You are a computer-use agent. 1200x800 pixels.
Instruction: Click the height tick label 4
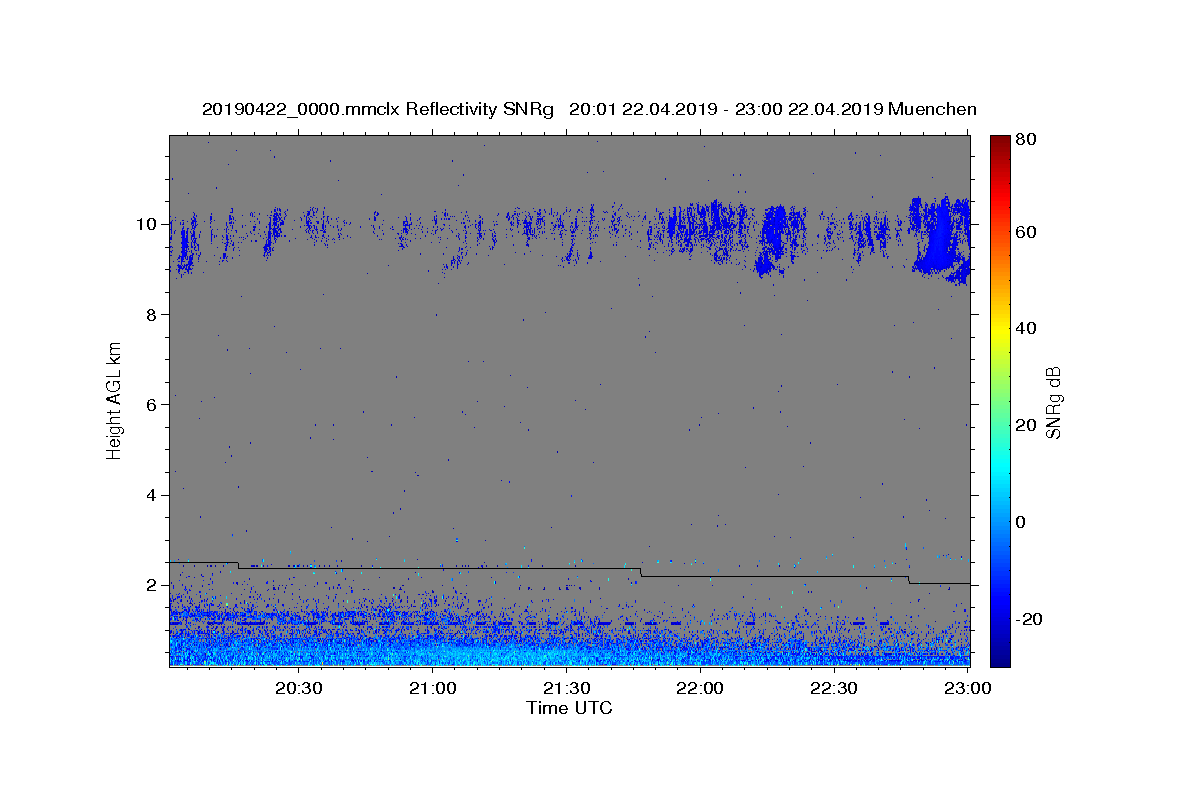151,495
